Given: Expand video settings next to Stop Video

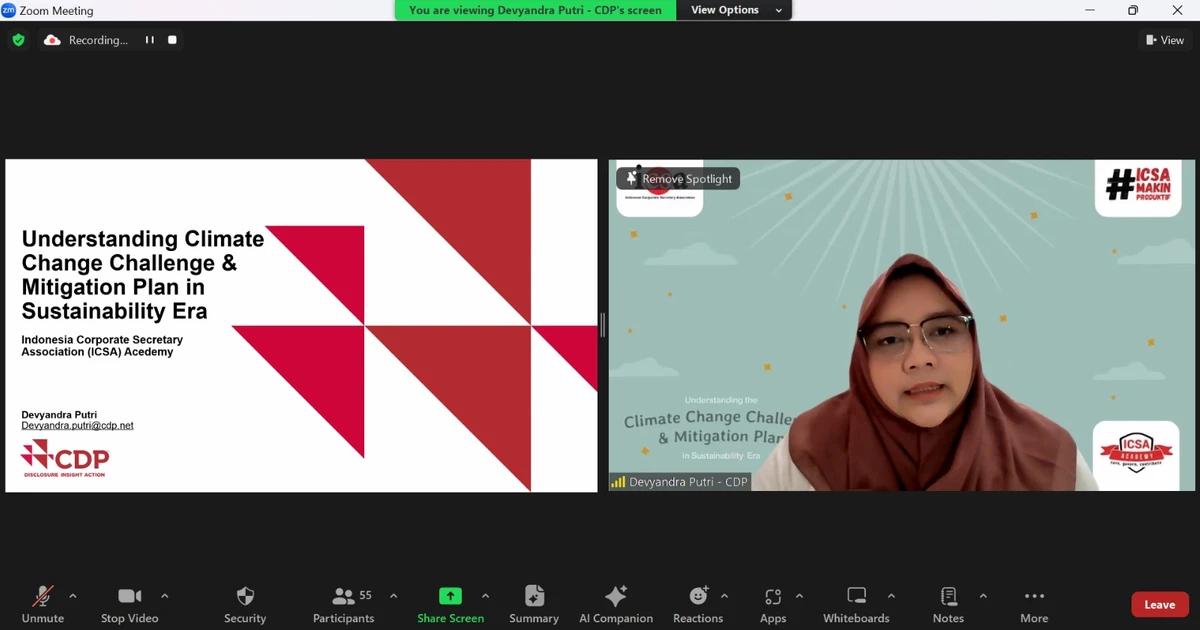Looking at the screenshot, I should point(164,597).
